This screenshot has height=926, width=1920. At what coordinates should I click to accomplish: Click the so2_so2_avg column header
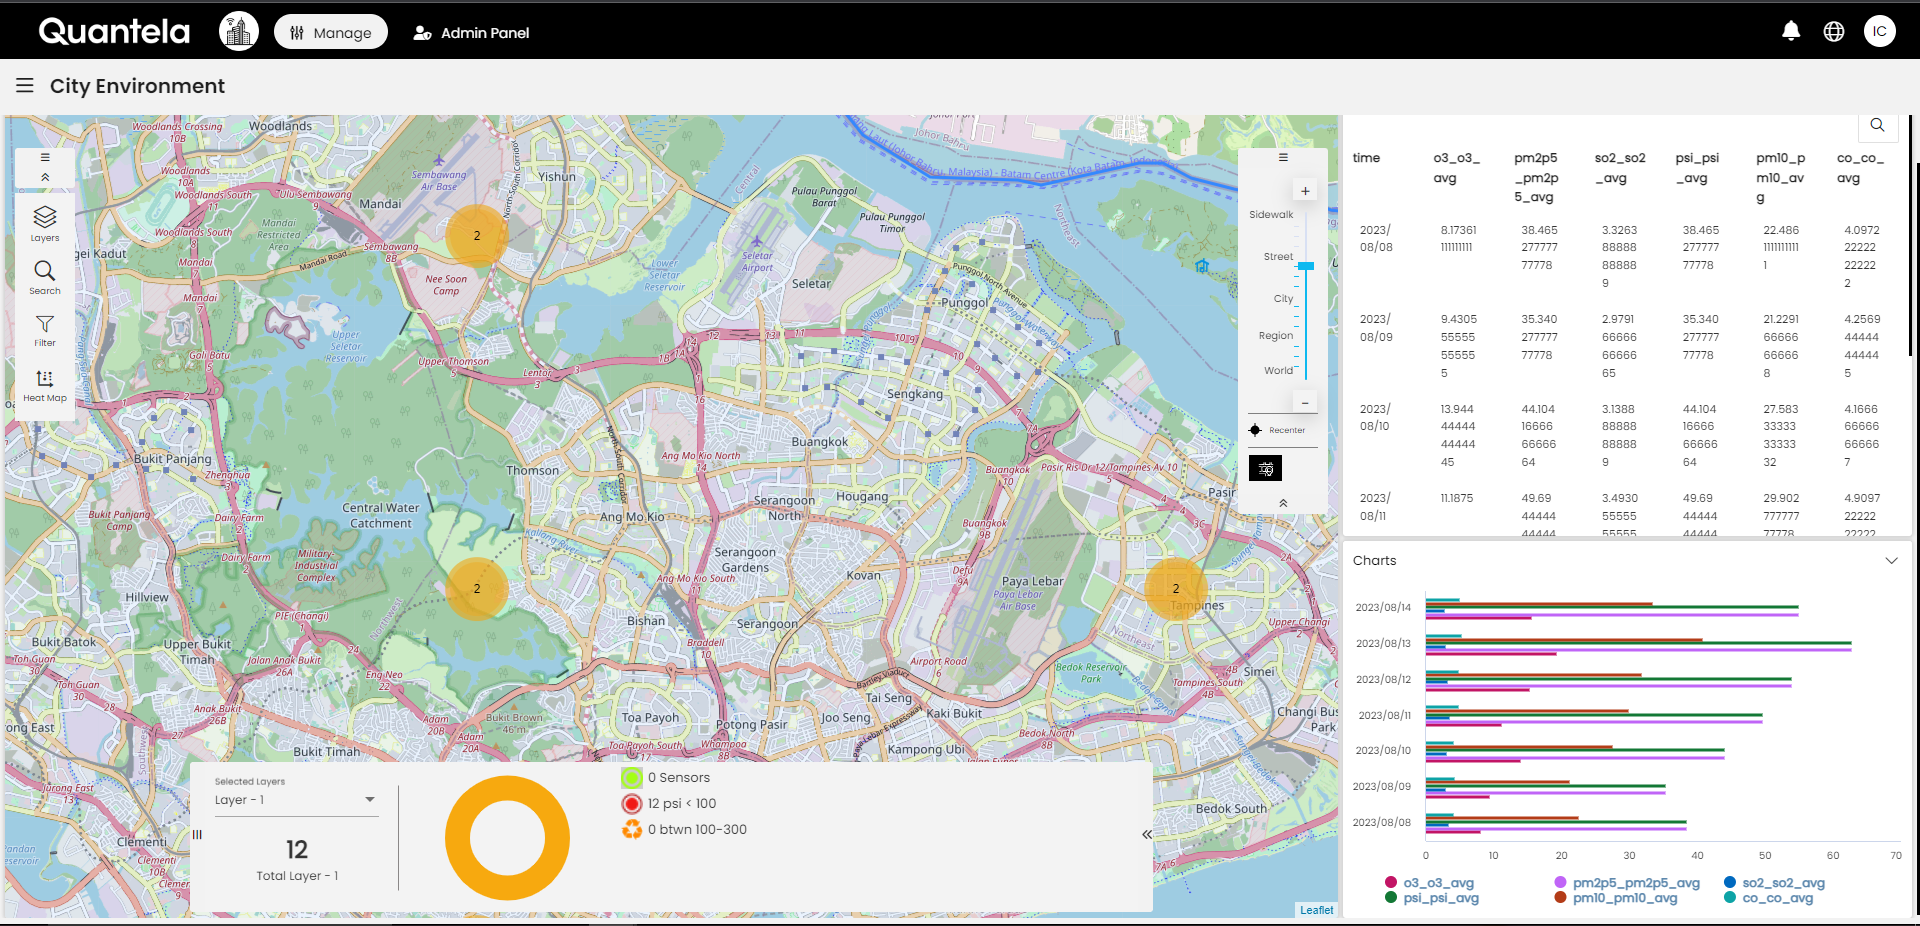(1620, 168)
